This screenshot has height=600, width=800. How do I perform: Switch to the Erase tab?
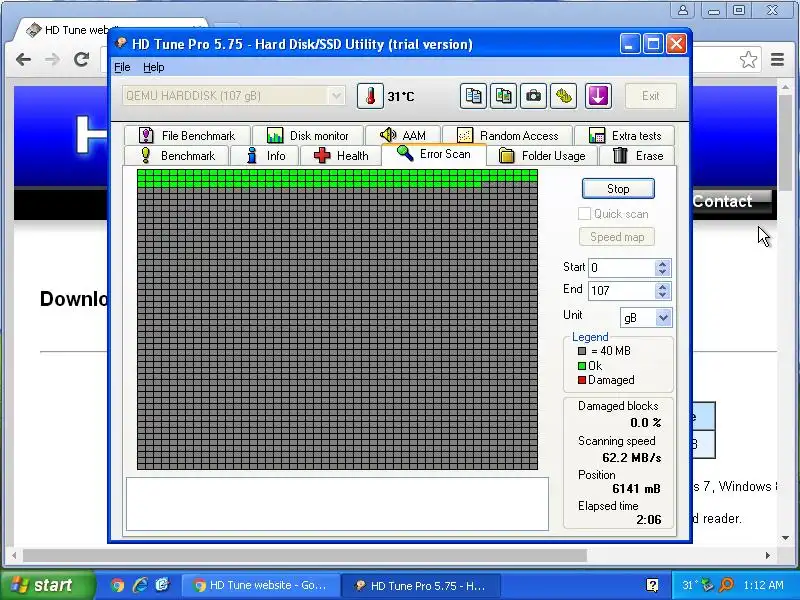click(637, 156)
